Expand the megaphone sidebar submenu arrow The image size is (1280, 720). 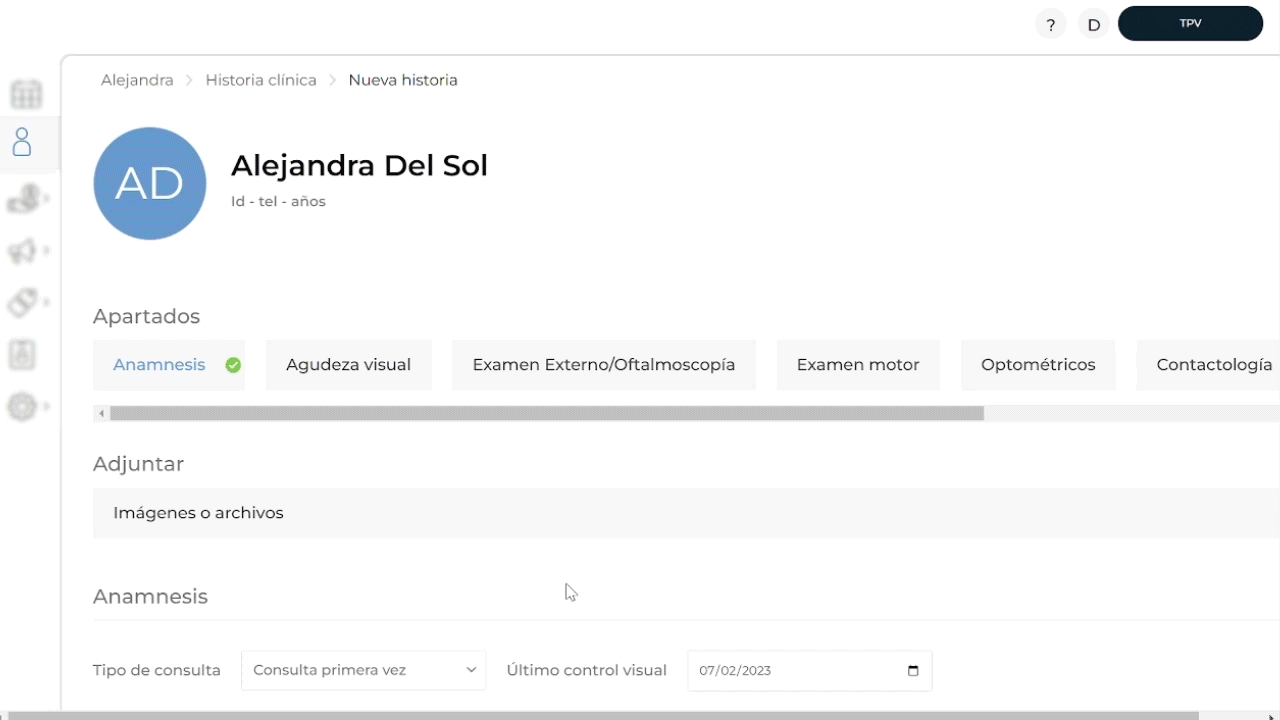click(46, 251)
